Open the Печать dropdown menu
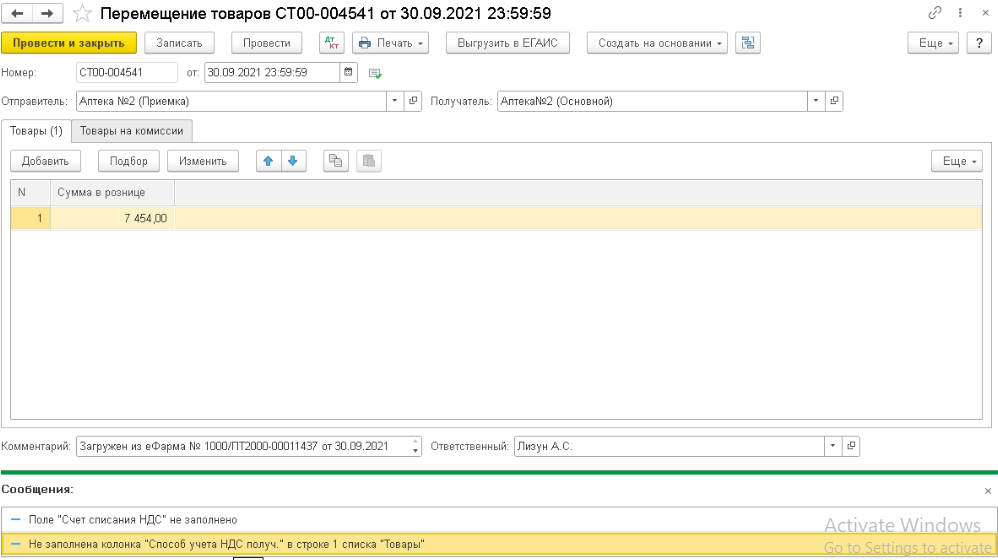 (x=391, y=43)
